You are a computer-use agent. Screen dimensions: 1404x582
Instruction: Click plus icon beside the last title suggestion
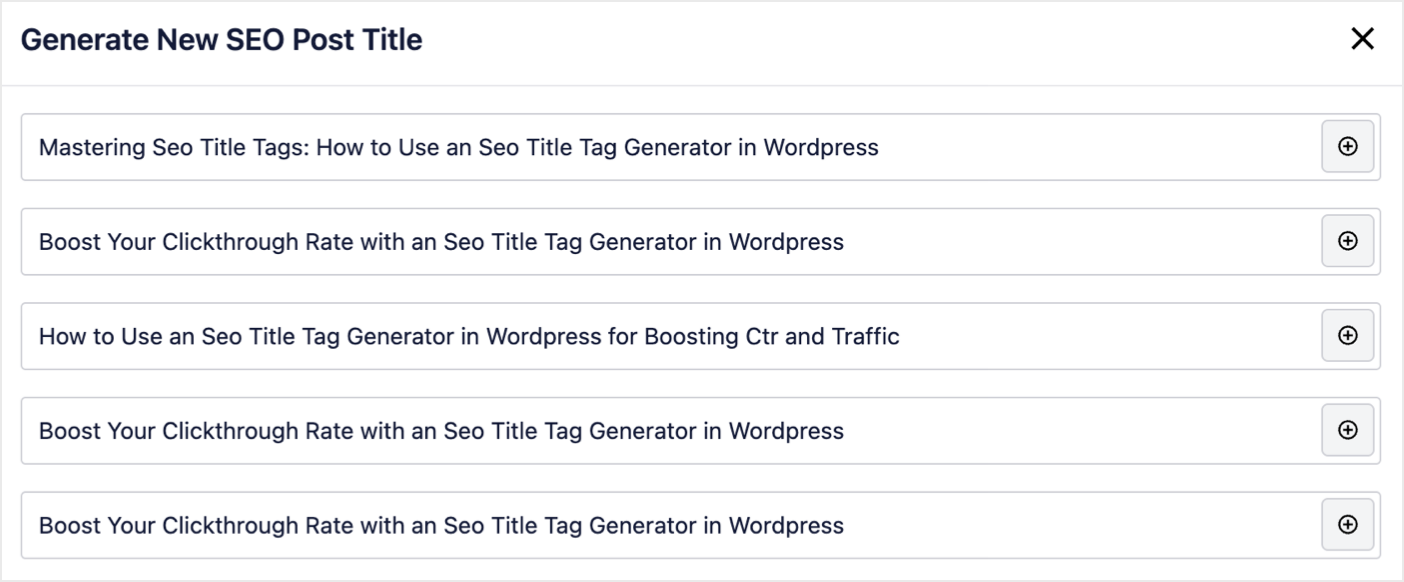point(1347,525)
